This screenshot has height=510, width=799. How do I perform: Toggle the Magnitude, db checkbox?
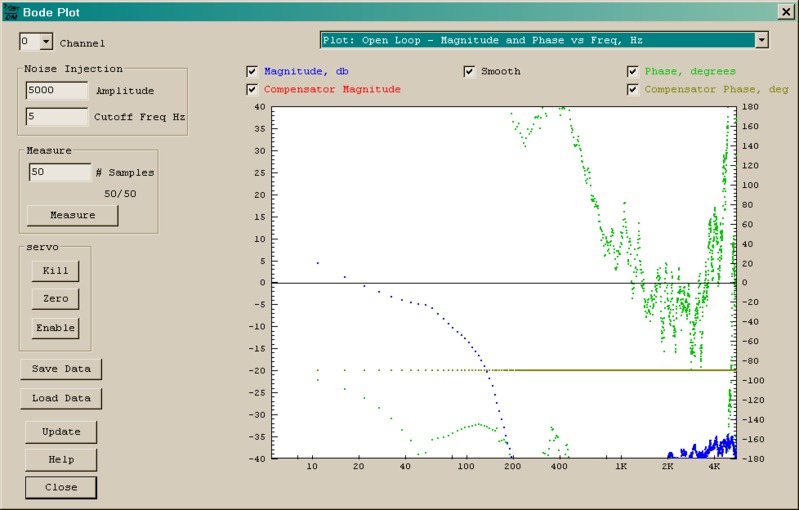[x=252, y=72]
